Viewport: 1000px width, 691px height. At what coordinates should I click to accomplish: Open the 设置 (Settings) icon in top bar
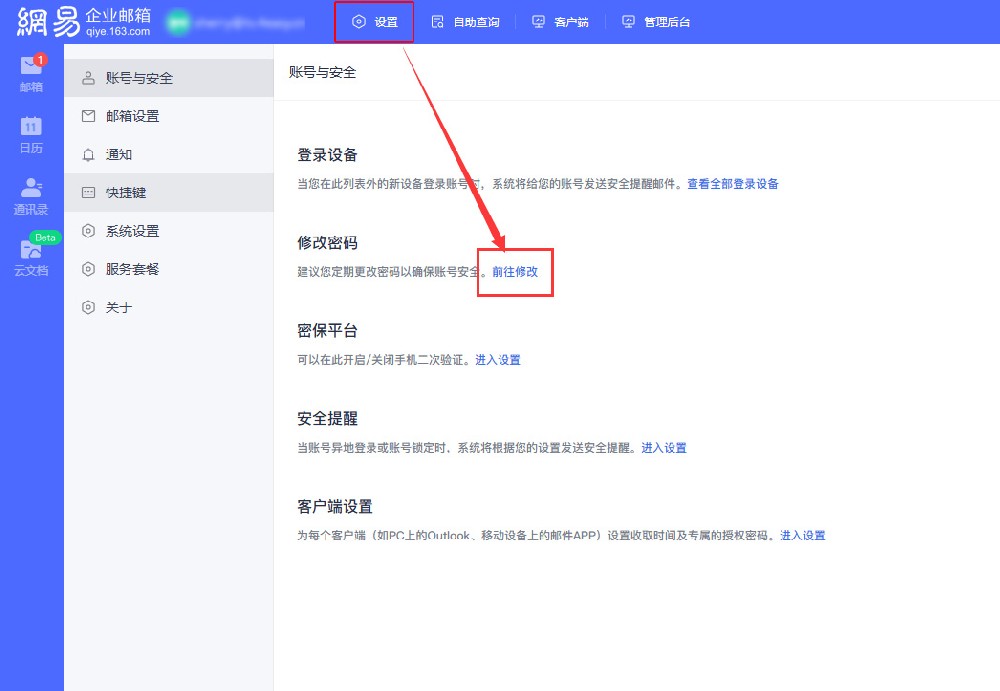373,21
